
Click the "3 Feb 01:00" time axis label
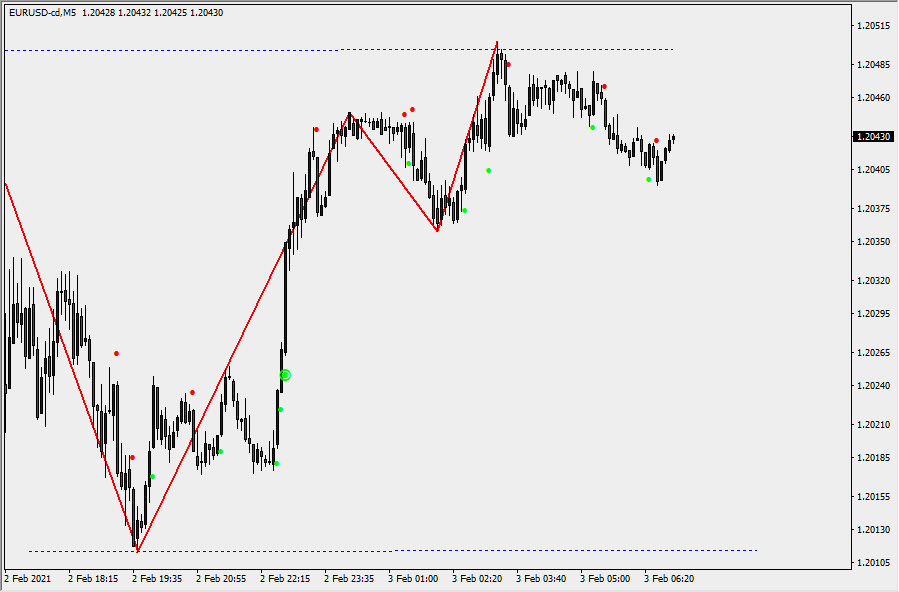(x=413, y=578)
